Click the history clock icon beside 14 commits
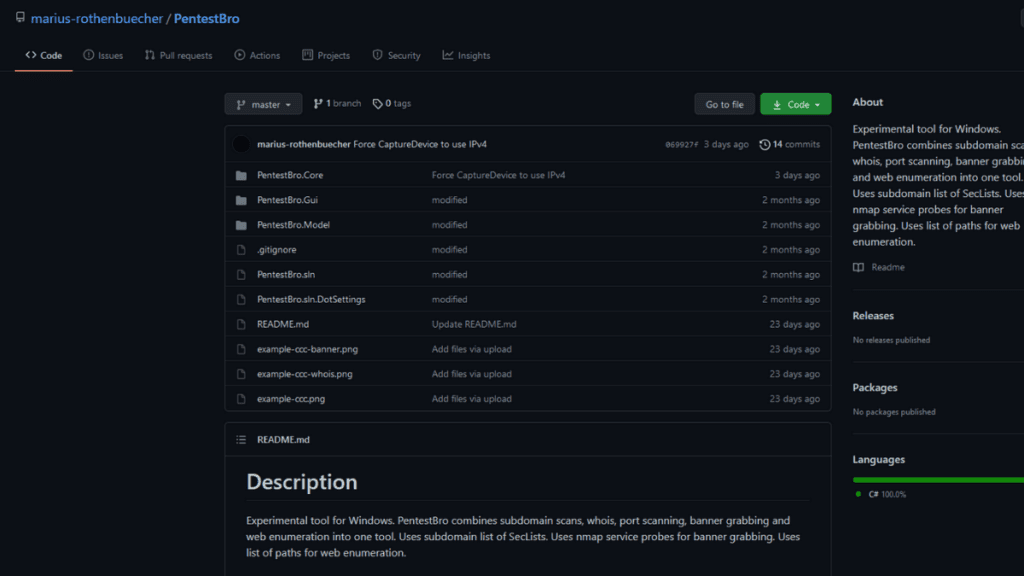 click(765, 144)
